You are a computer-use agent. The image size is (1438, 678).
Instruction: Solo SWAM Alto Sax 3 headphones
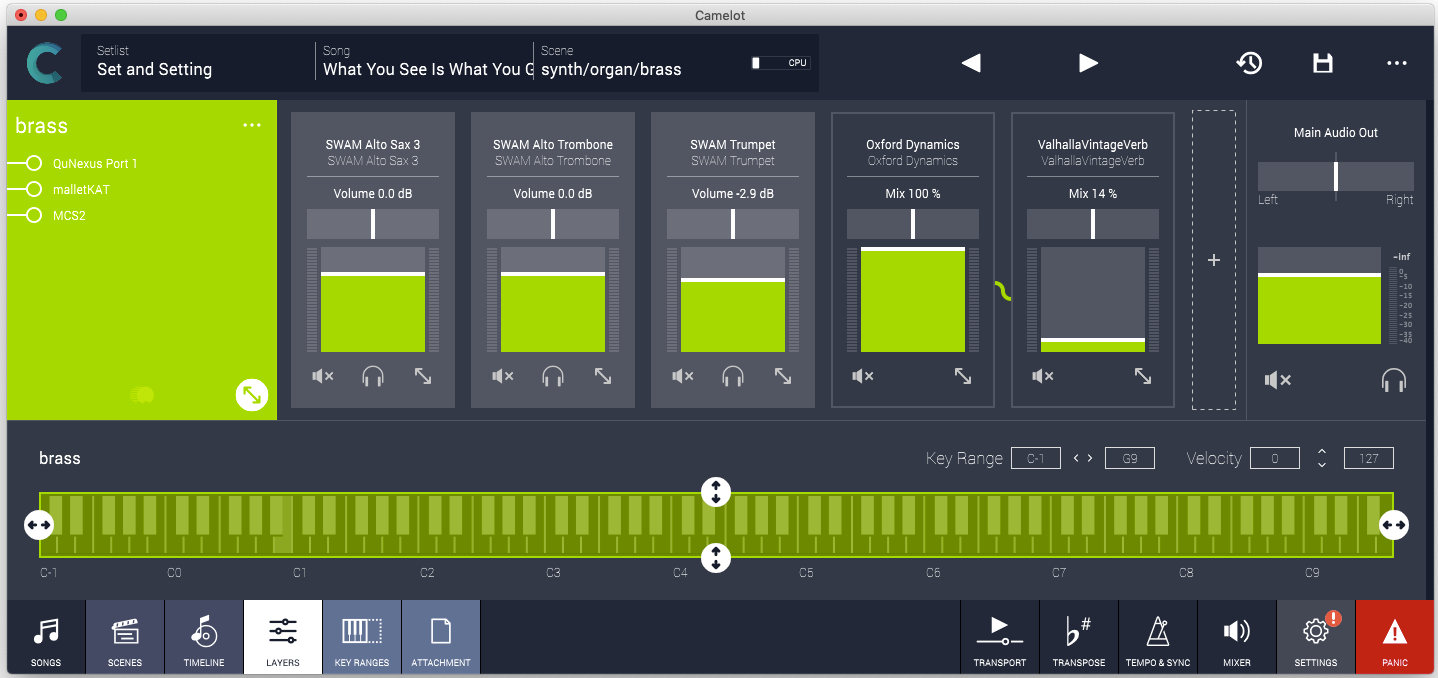coord(373,377)
